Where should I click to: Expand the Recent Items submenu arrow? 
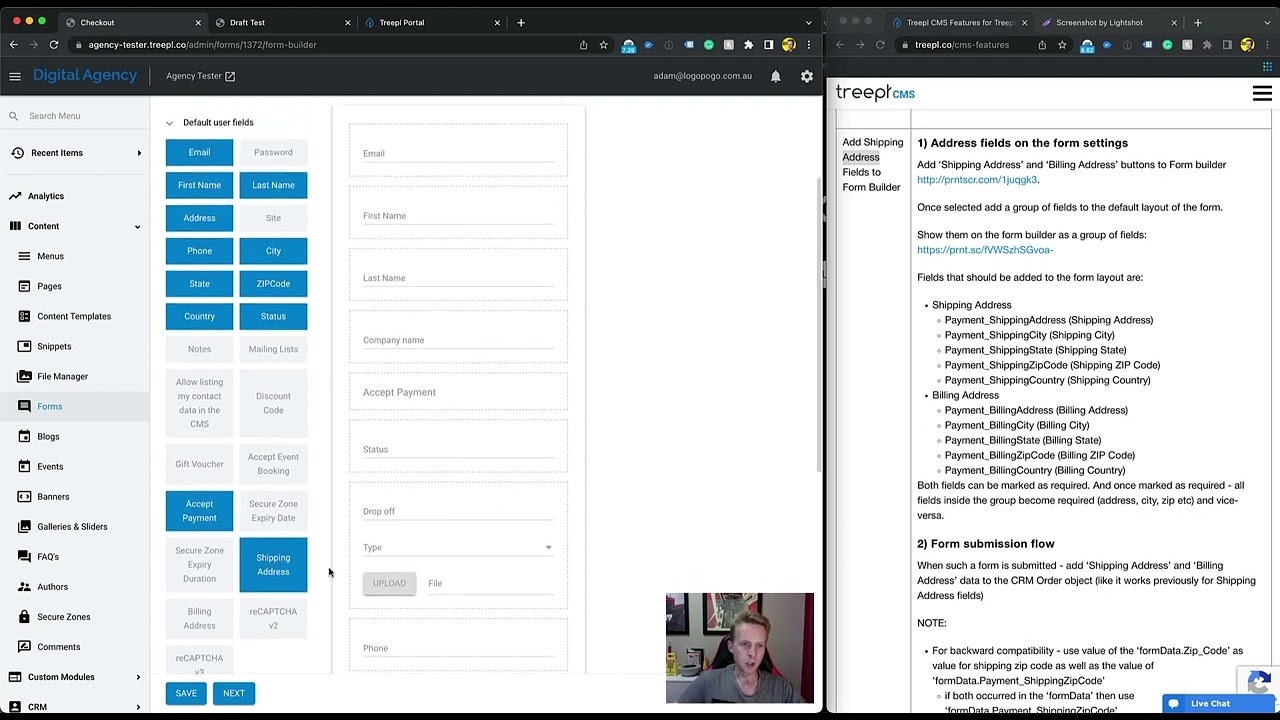[139, 153]
